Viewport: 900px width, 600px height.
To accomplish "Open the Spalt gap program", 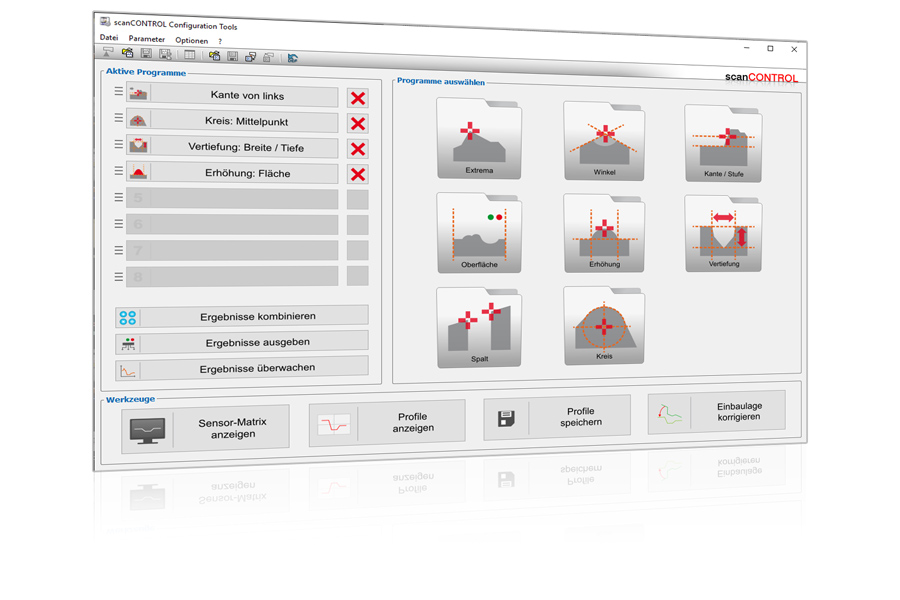I will (x=479, y=327).
